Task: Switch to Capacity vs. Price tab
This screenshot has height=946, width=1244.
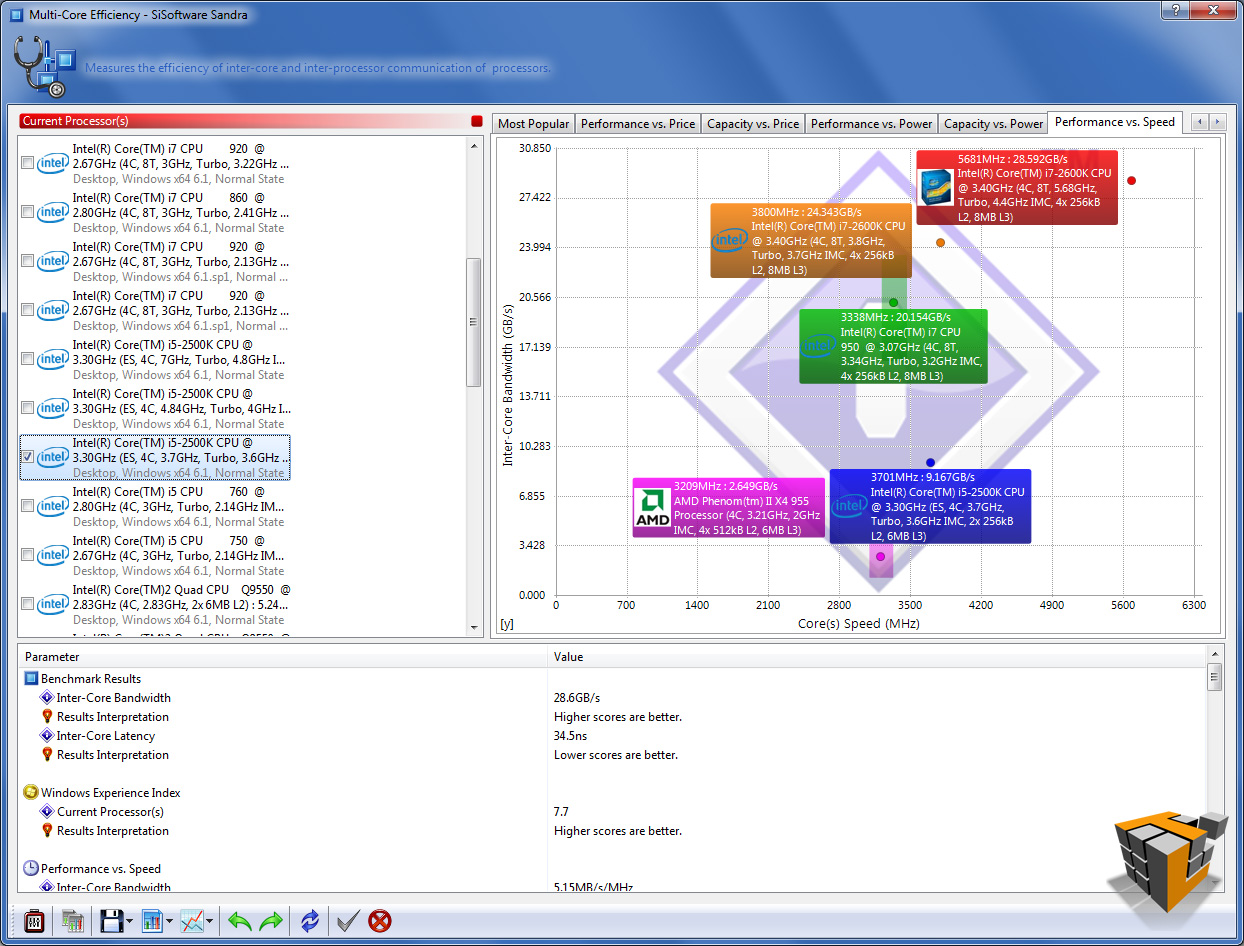Action: click(753, 124)
